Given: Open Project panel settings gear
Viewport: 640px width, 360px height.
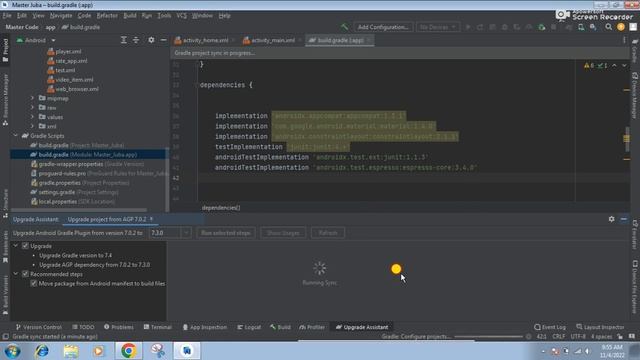Looking at the screenshot, I should (x=151, y=40).
